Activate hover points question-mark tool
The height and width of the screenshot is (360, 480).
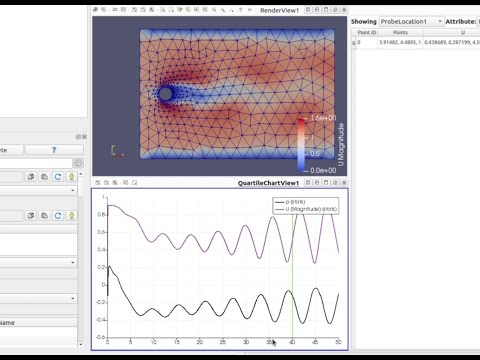click(240, 10)
